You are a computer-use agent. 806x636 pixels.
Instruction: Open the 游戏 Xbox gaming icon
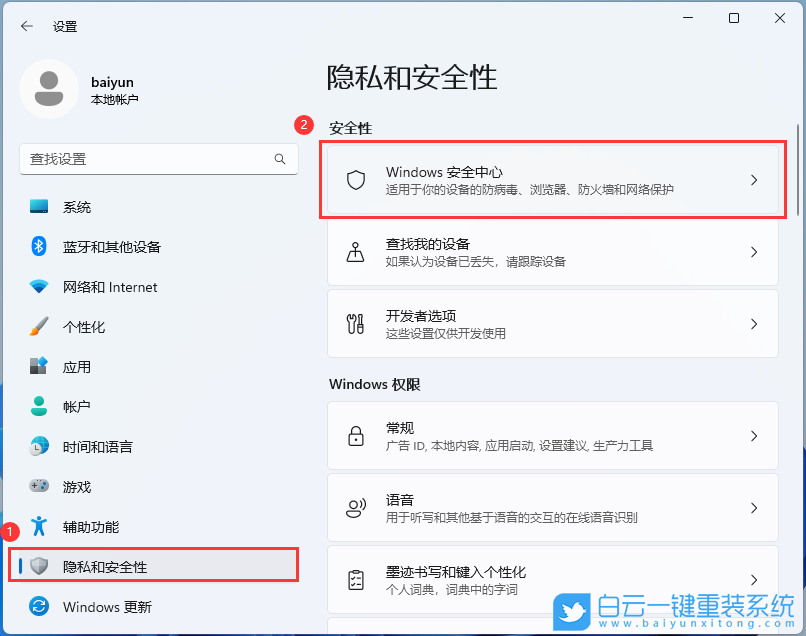click(x=37, y=487)
